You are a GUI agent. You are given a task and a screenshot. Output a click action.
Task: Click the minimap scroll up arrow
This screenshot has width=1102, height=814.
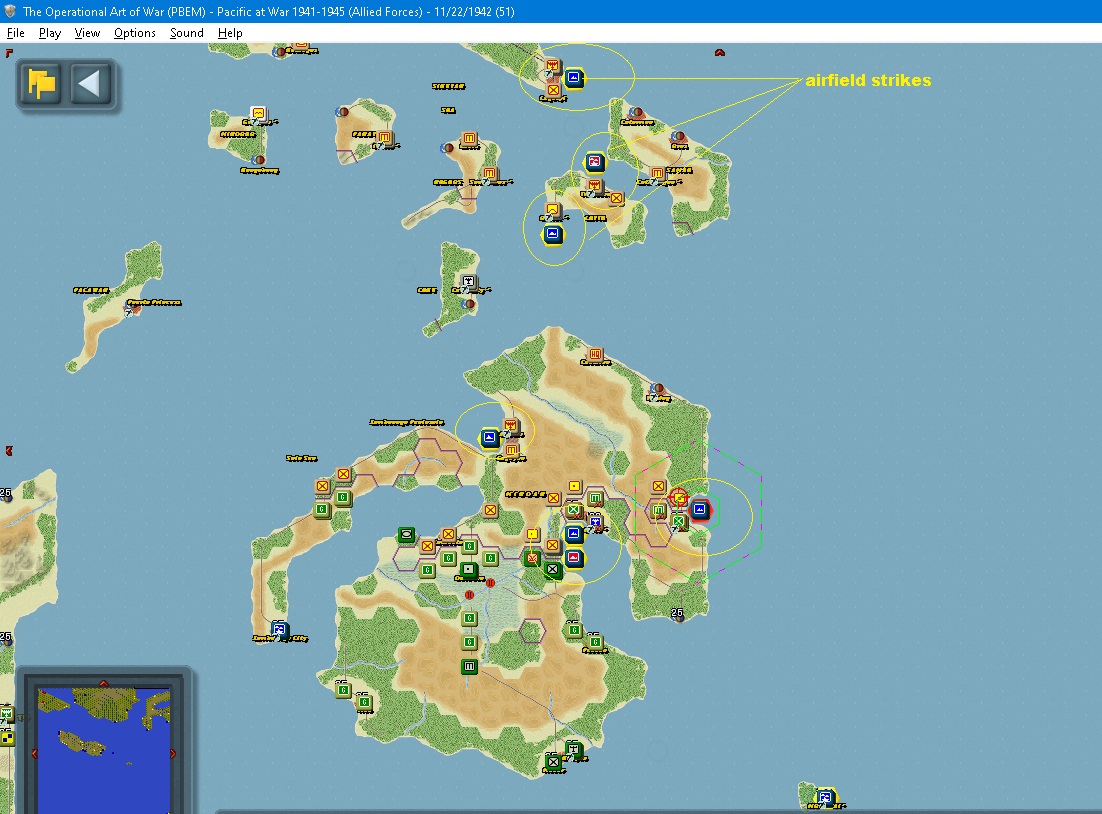[x=104, y=683]
